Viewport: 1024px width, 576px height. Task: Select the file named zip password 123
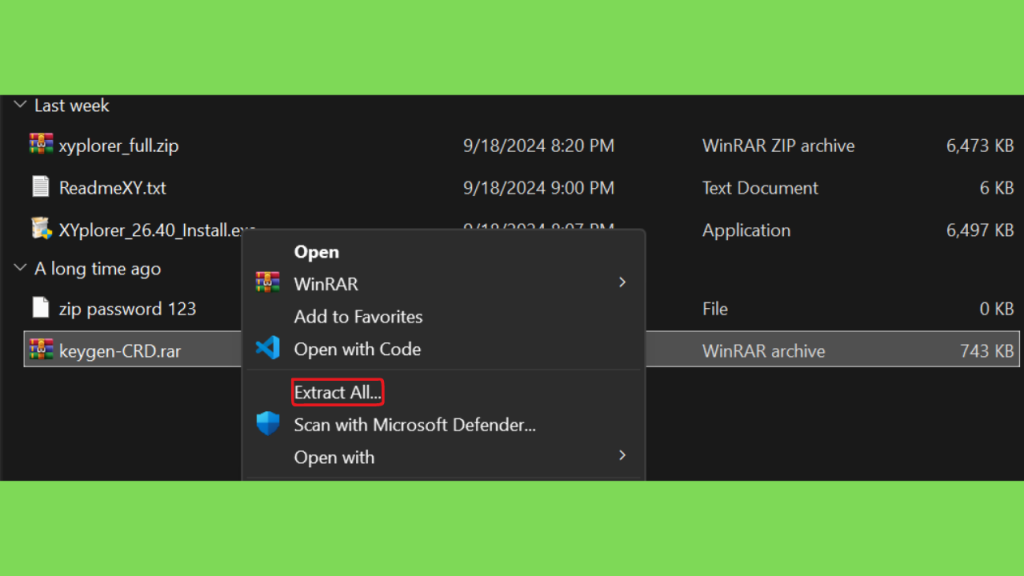(127, 308)
